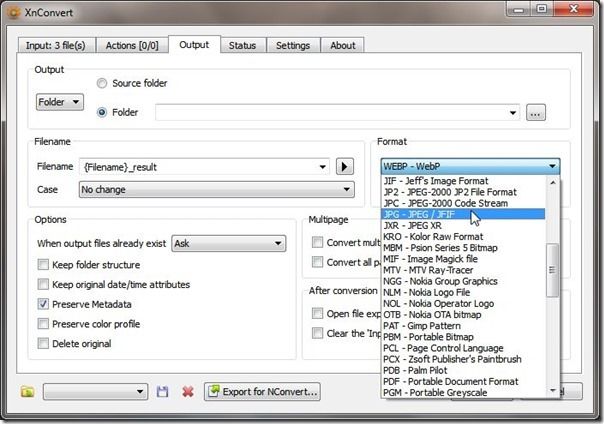Choose MIF - Image Magick file
Image resolution: width=604 pixels, height=424 pixels.
click(463, 259)
